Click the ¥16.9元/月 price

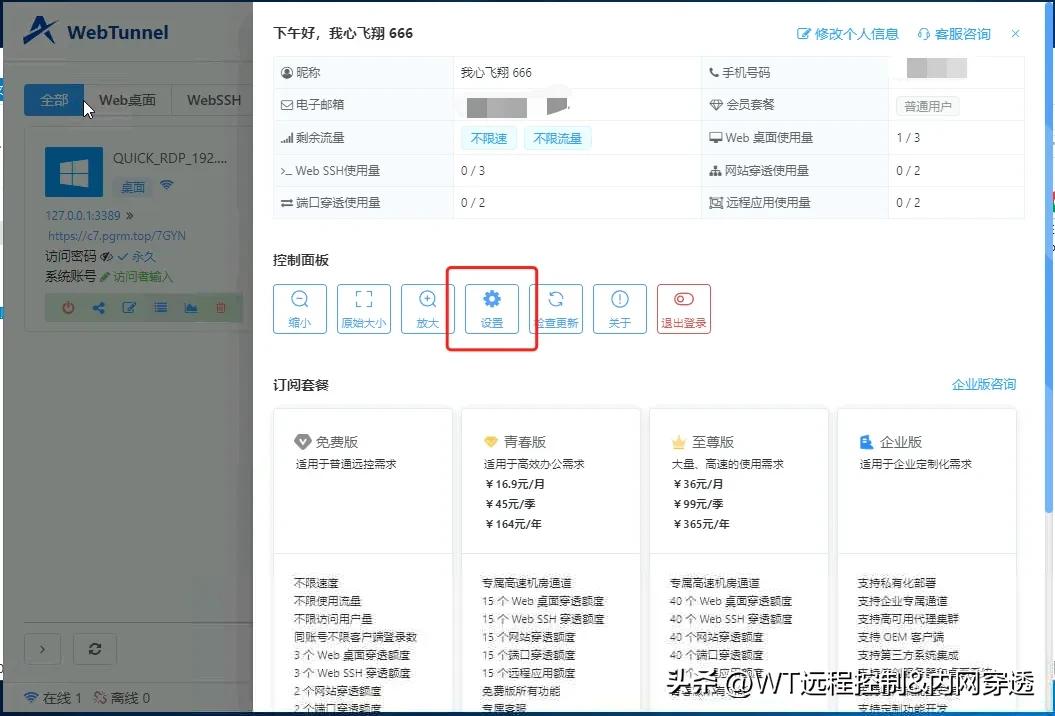tap(515, 484)
